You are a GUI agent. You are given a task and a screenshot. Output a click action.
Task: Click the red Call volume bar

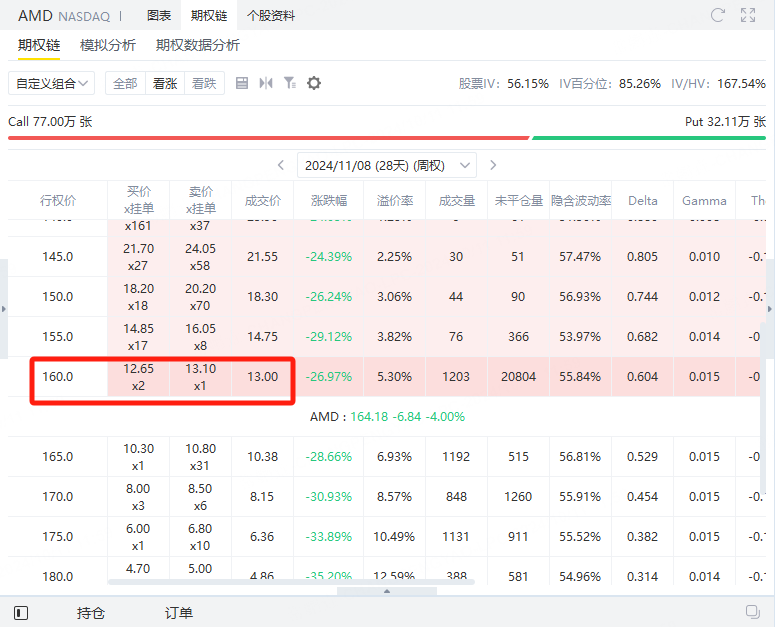[x=268, y=138]
